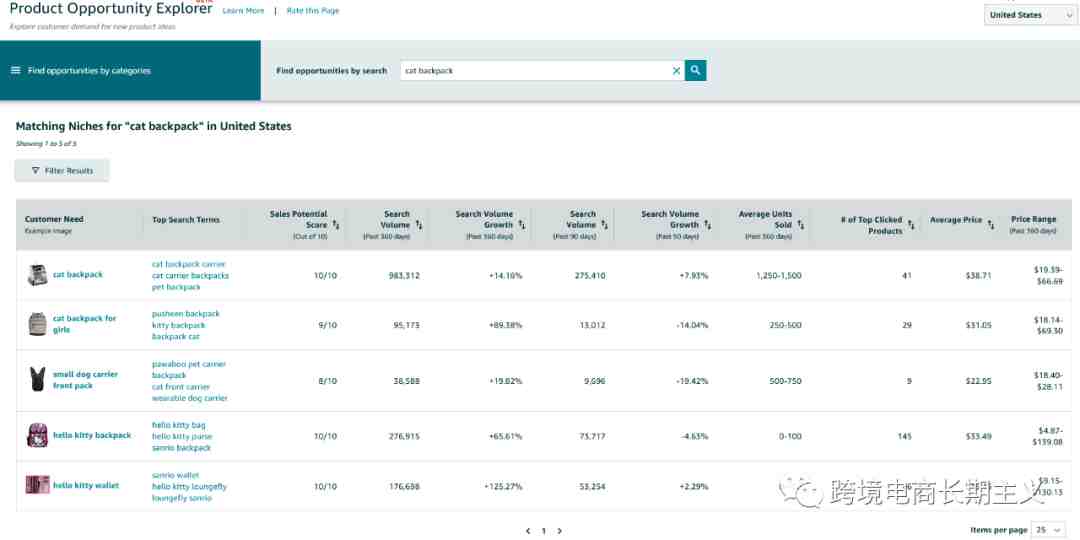Viewport: 1080px width, 540px height.
Task: Go to previous page arrow
Action: [x=528, y=531]
